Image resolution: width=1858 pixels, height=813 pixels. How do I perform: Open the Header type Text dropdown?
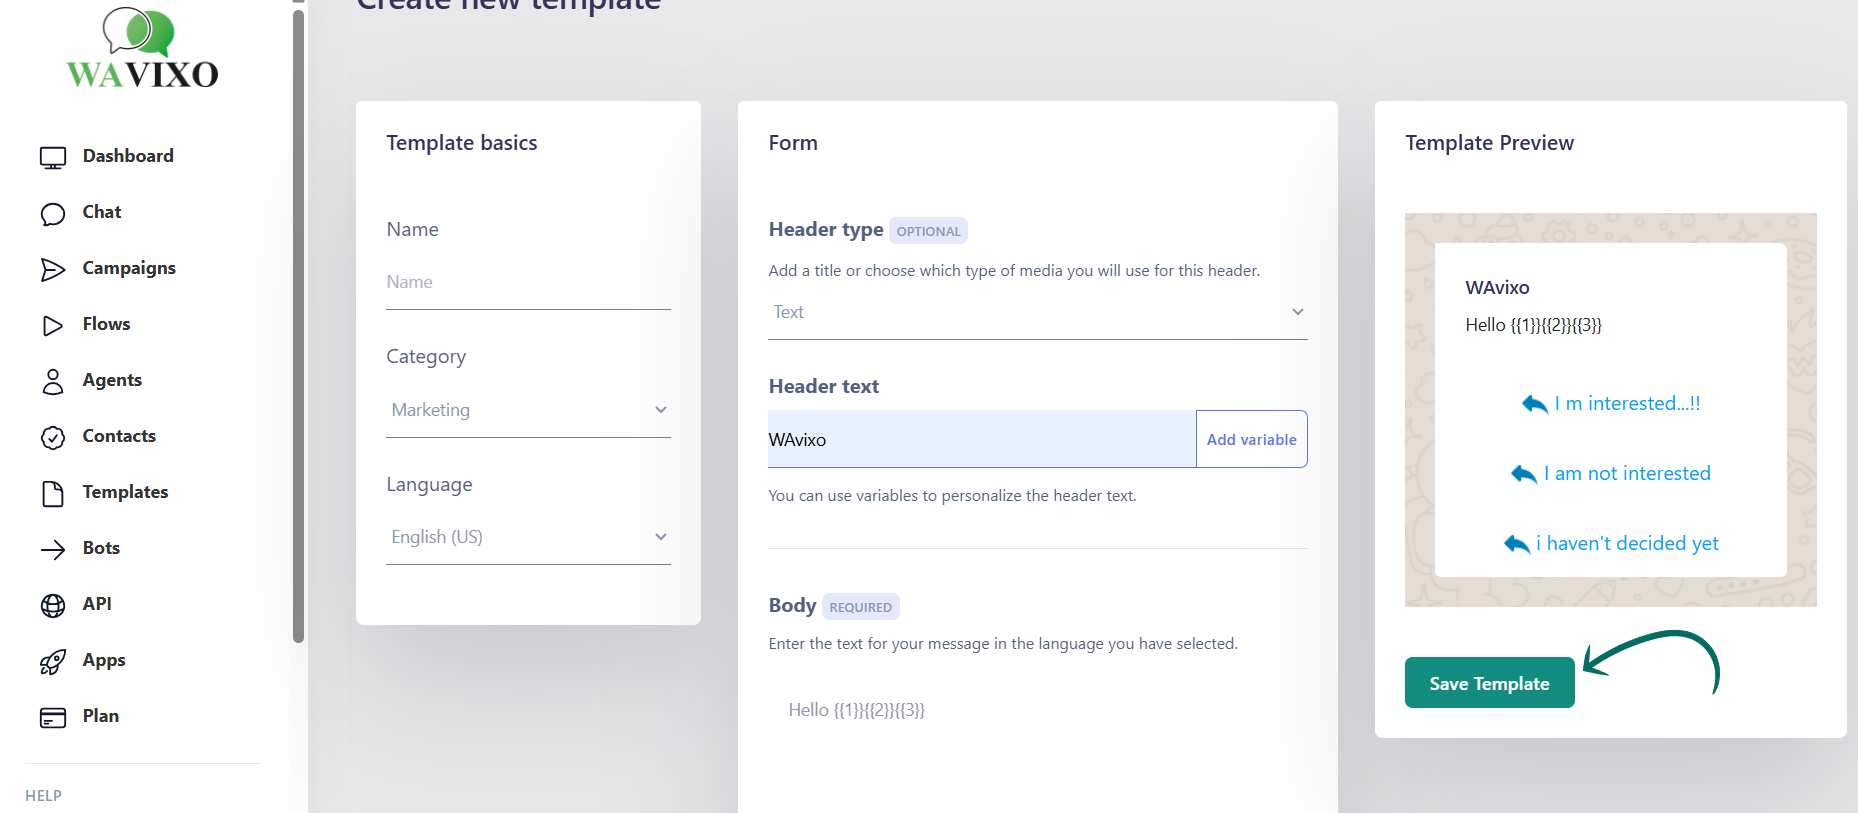pyautogui.click(x=1037, y=312)
